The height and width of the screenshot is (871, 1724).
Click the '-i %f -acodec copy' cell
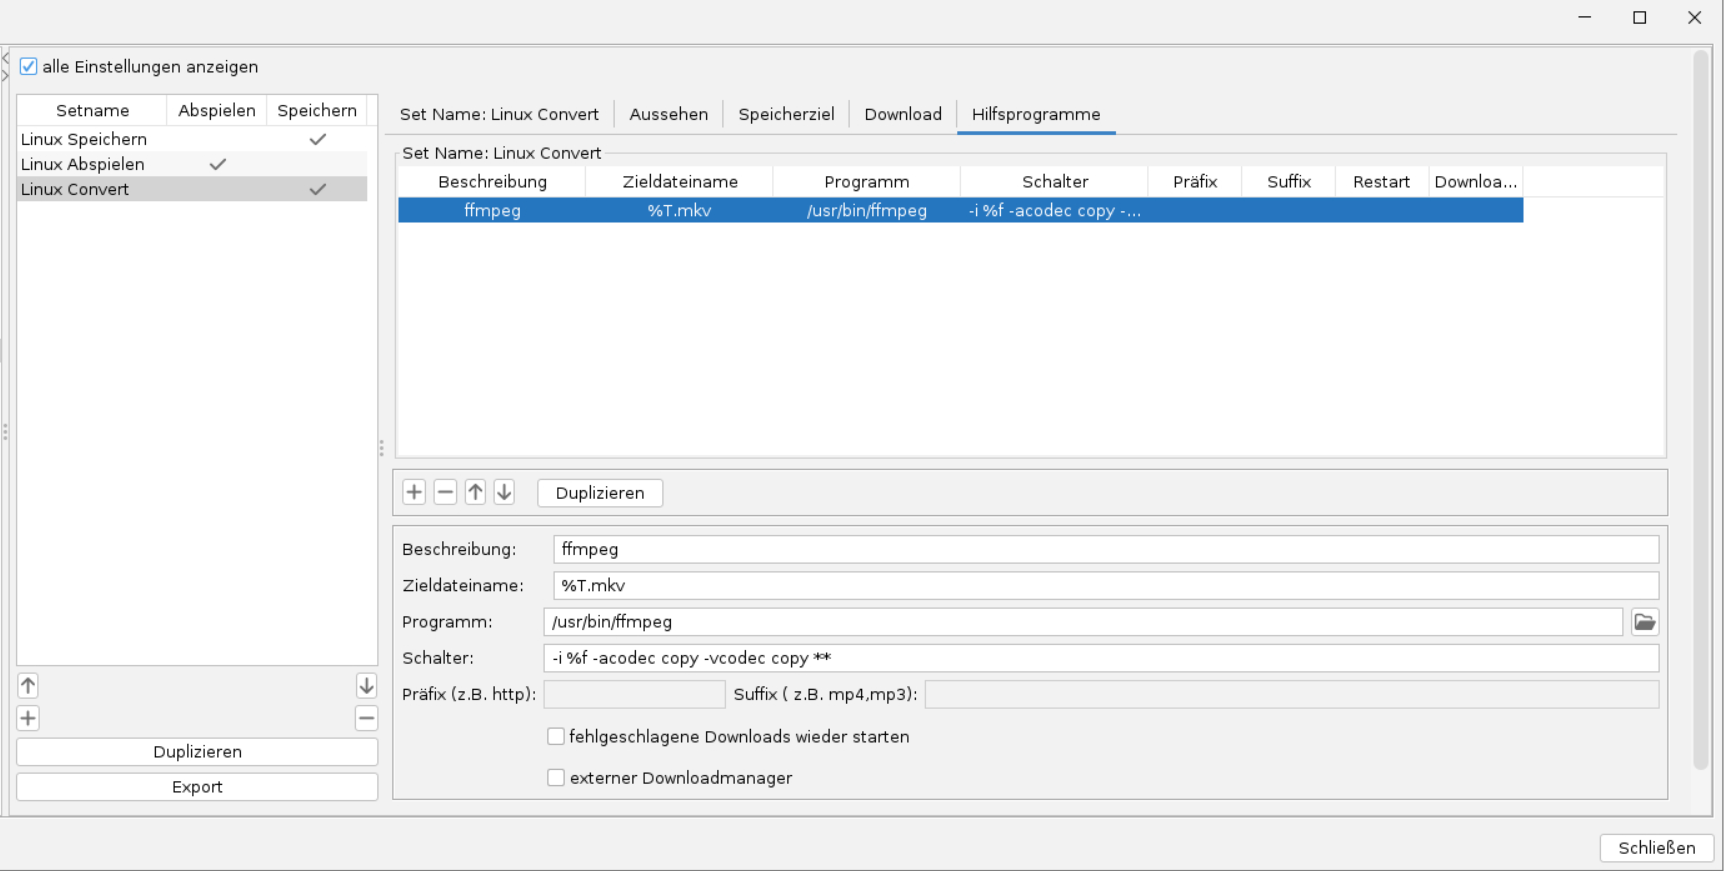tap(1054, 210)
